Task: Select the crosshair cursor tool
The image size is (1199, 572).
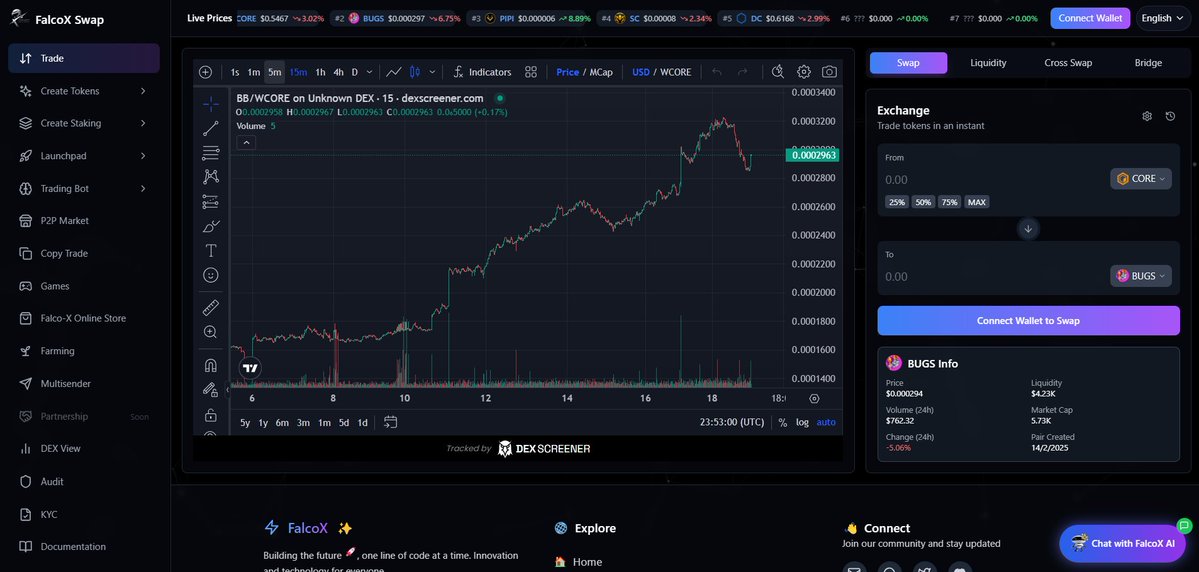Action: 210,104
